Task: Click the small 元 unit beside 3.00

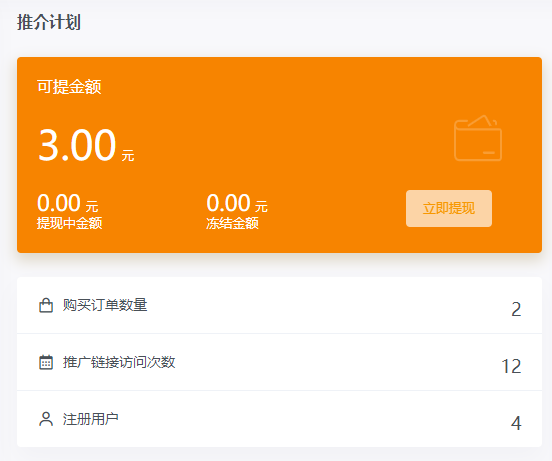Action: (128, 155)
